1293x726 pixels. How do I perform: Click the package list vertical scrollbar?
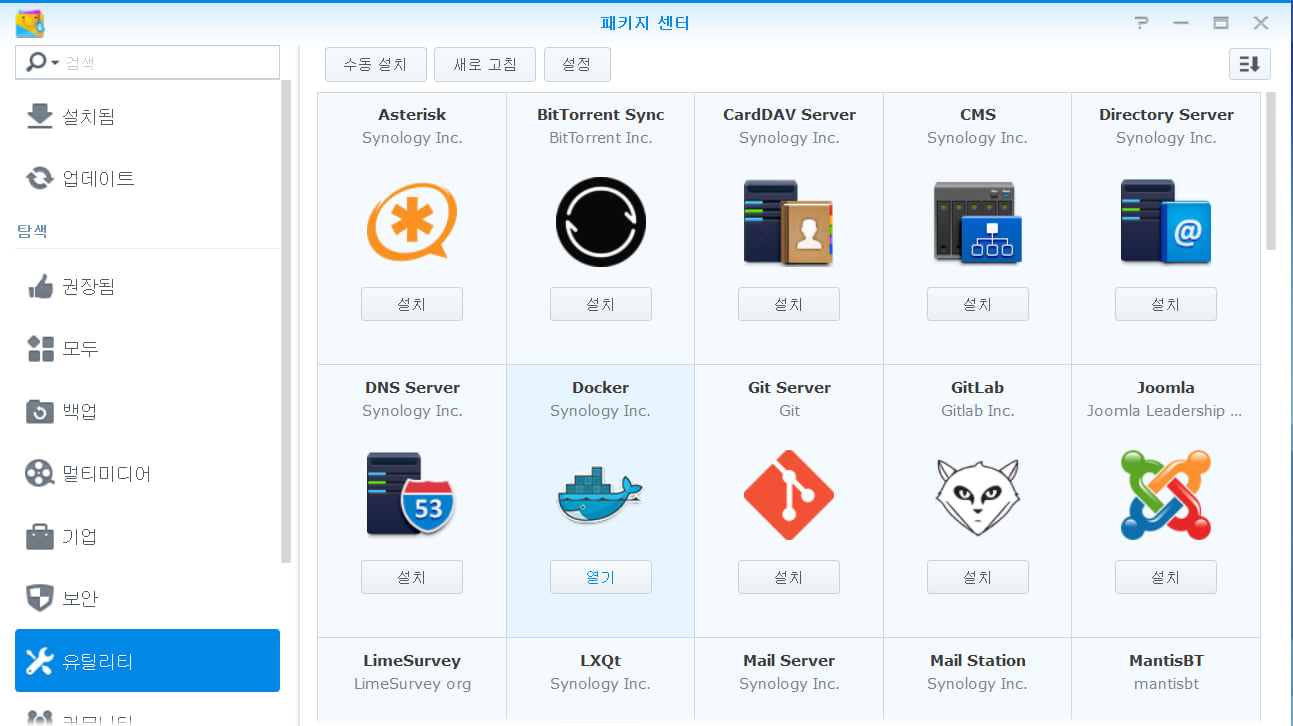click(x=1271, y=171)
